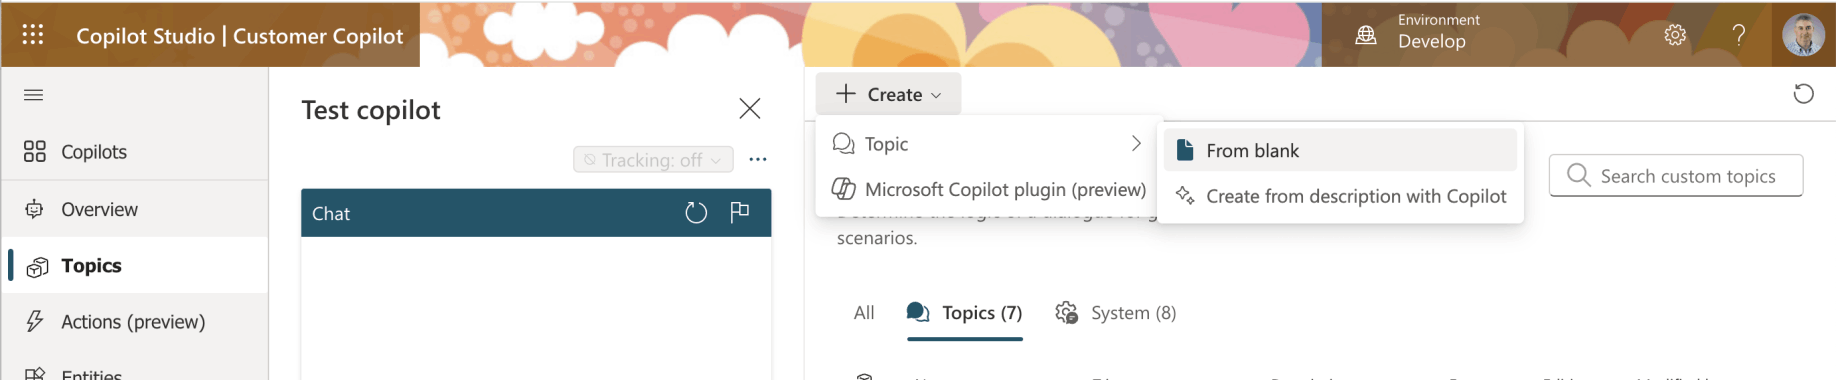Viewport: 1836px width, 380px height.
Task: Collapse the left navigation hamburger menu
Action: [x=33, y=95]
